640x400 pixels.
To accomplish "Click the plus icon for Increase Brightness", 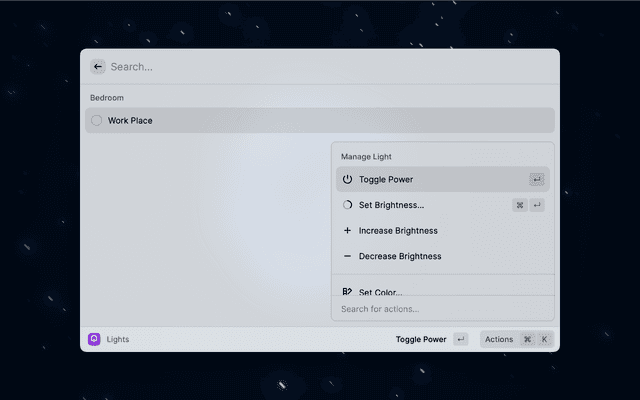I will [347, 231].
